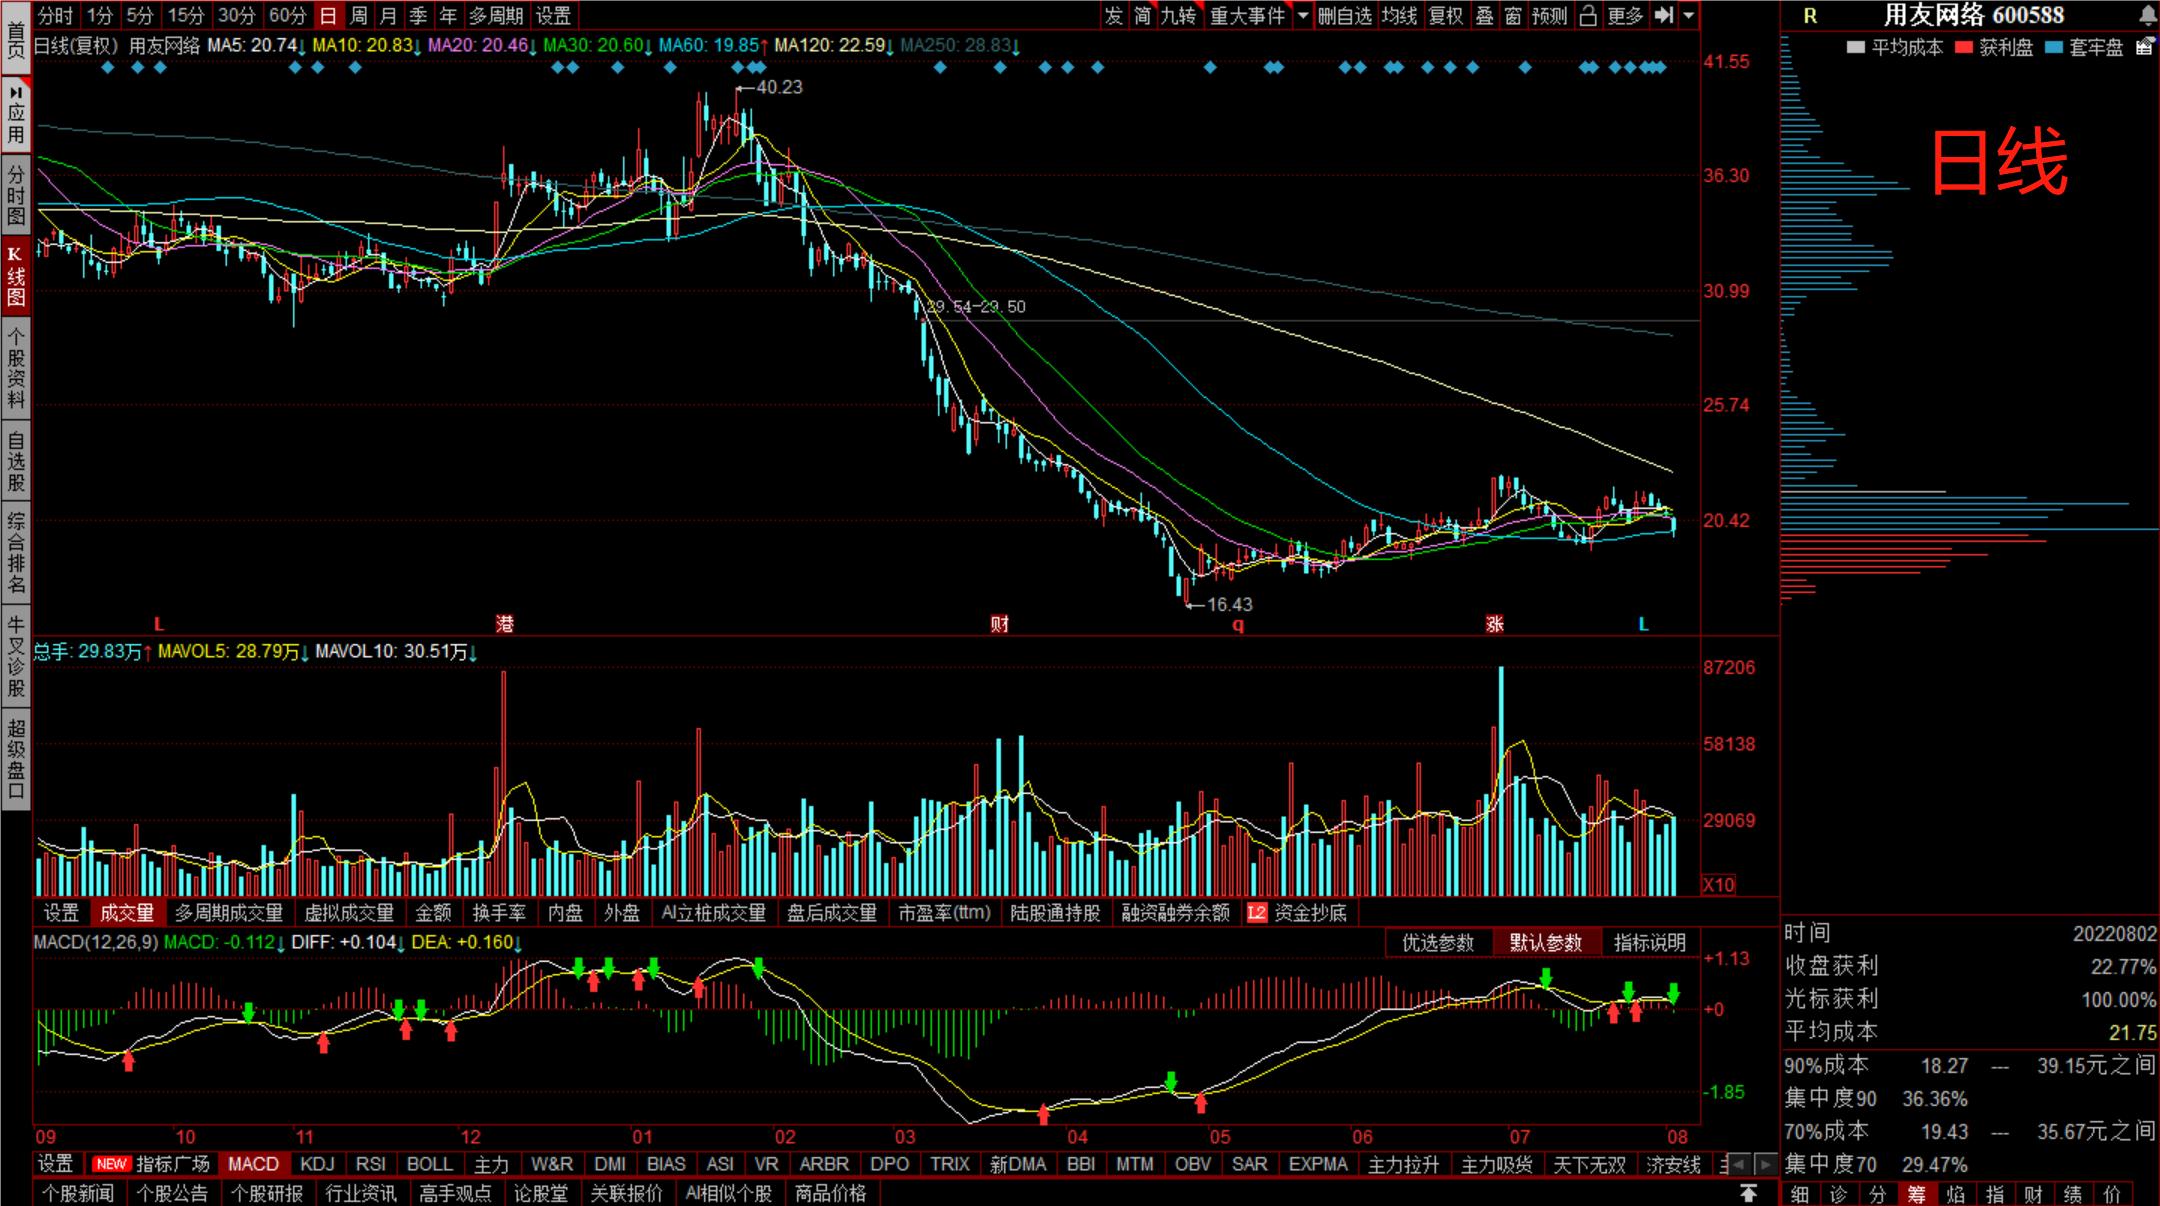Toggle 复权 price adjustment mode
This screenshot has height=1206, width=2160.
coord(1445,16)
